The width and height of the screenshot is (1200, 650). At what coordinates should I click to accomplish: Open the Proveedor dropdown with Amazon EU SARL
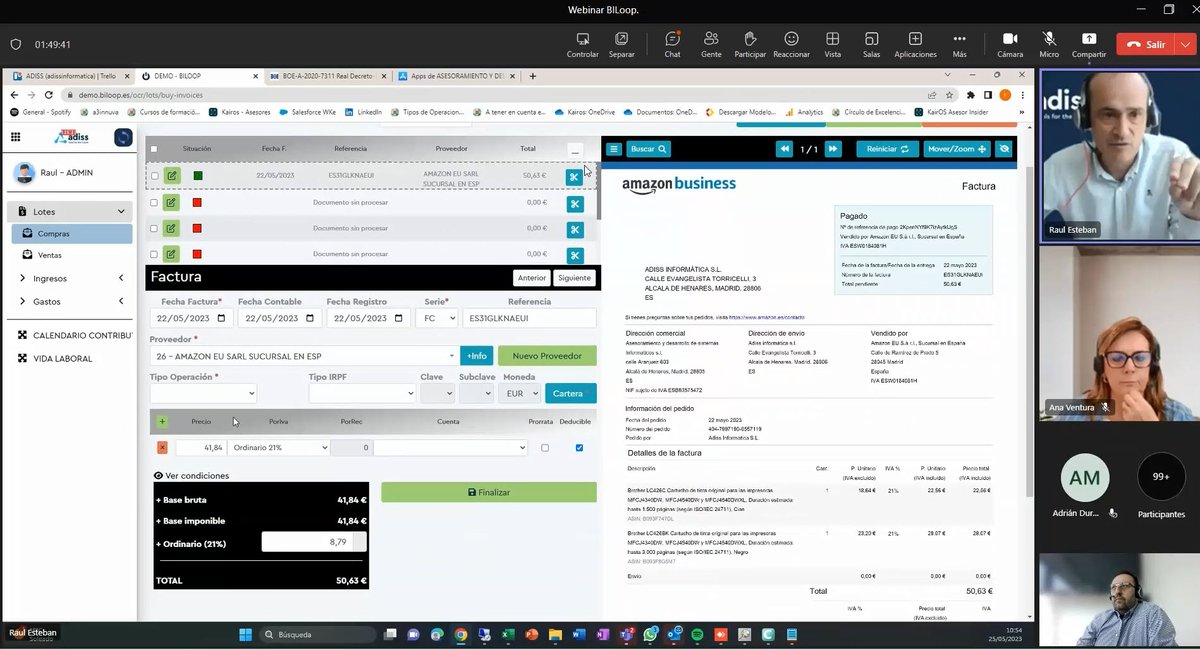click(x=303, y=356)
